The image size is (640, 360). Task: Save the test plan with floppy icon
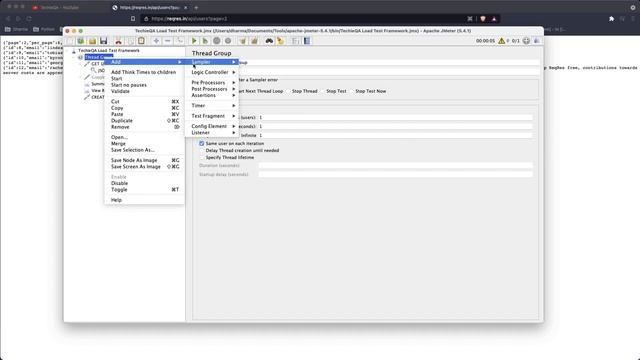pyautogui.click(x=104, y=41)
